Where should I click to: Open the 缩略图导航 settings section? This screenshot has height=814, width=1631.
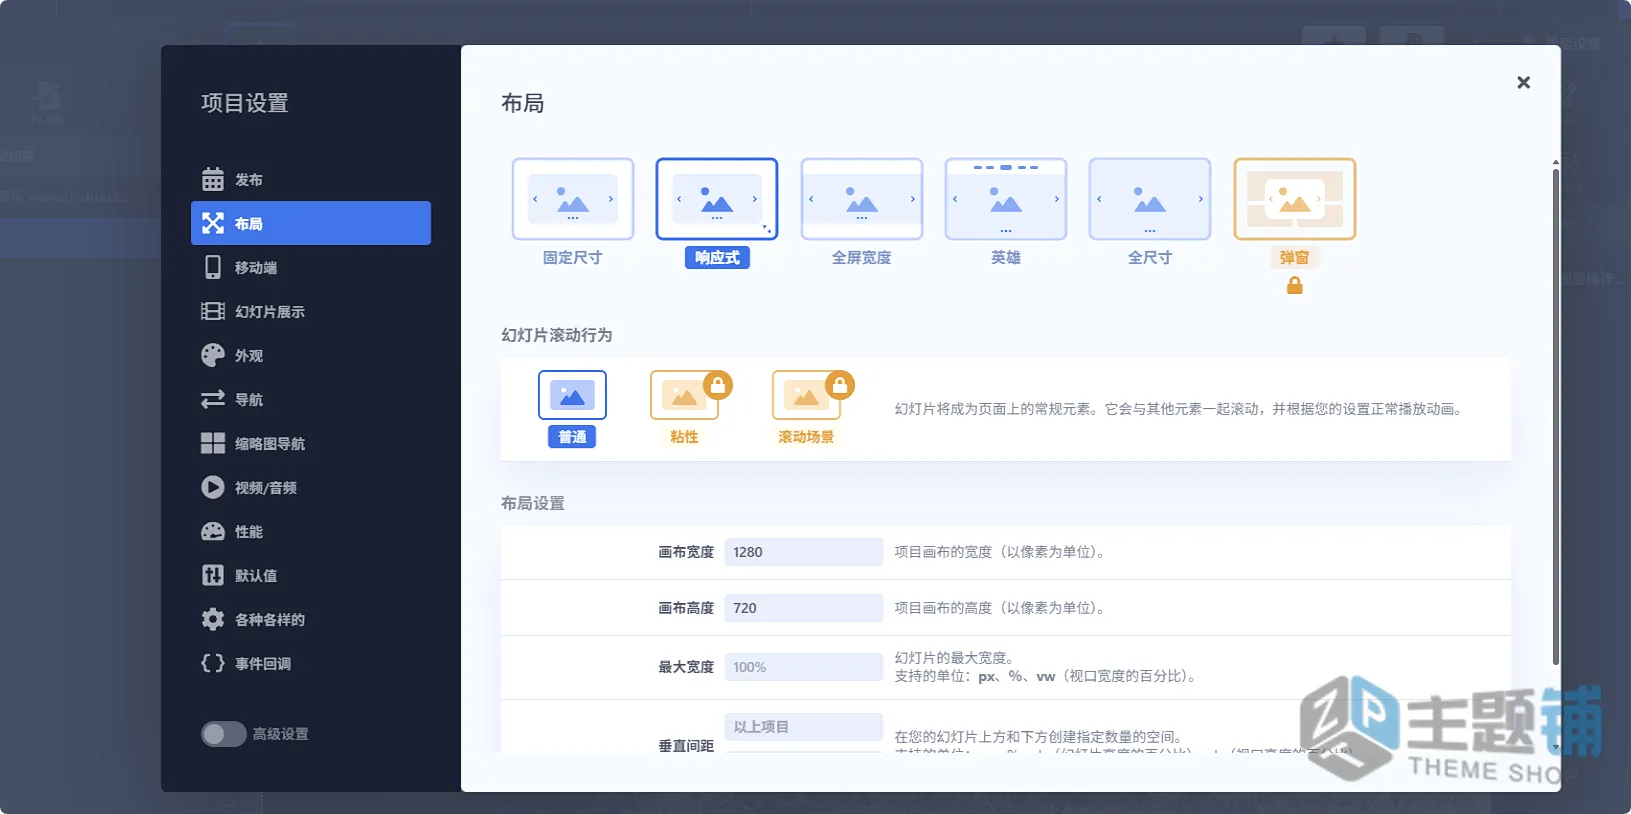pos(311,443)
